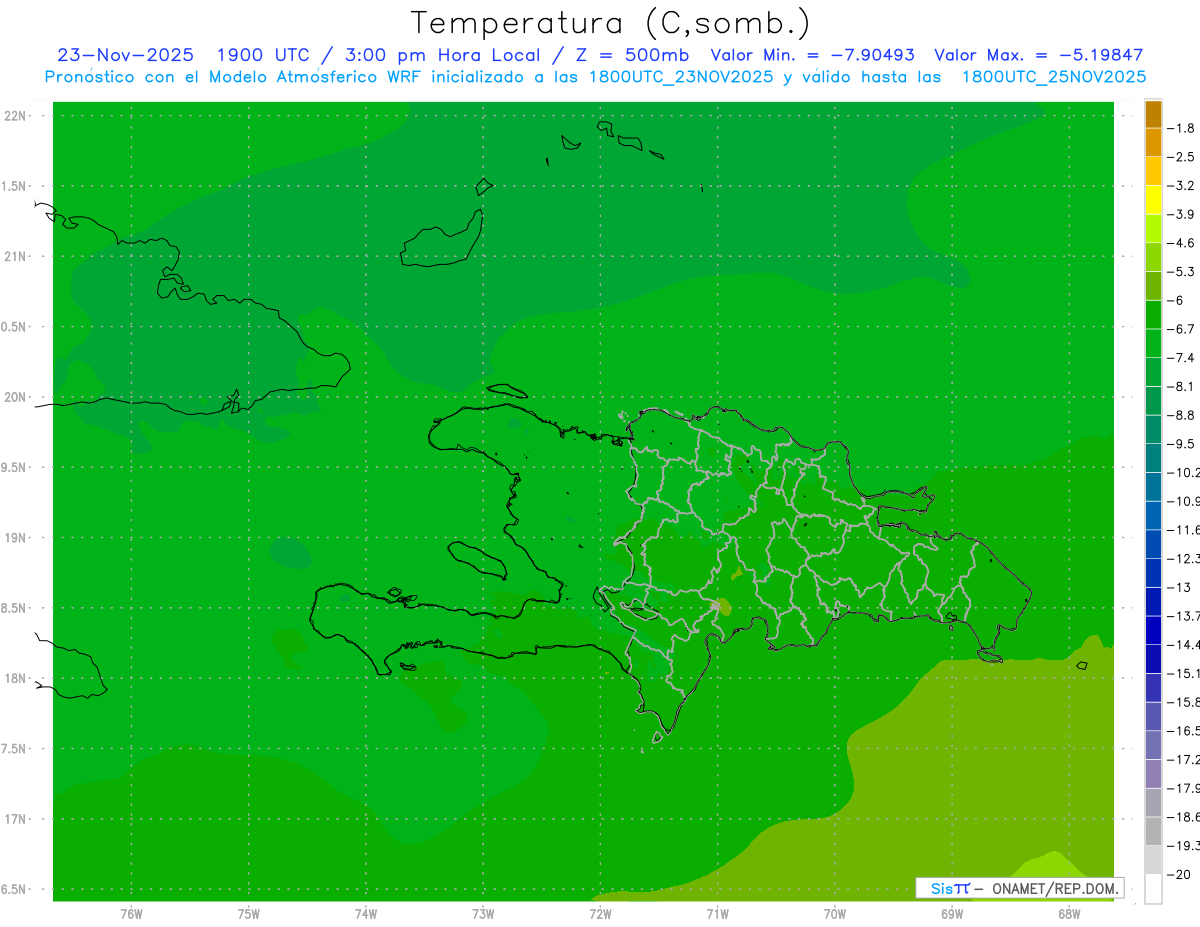The height and width of the screenshot is (927, 1200).
Task: Click the '-15.8' color scale label
Action: coord(1183,702)
